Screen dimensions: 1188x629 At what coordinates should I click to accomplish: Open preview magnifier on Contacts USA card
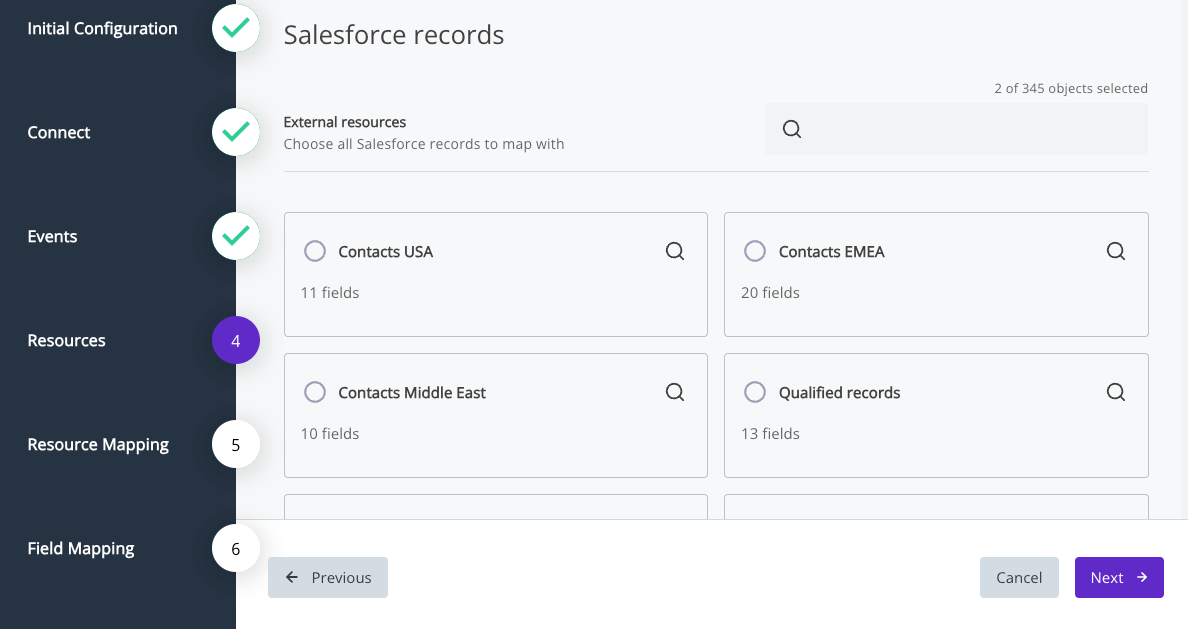675,251
